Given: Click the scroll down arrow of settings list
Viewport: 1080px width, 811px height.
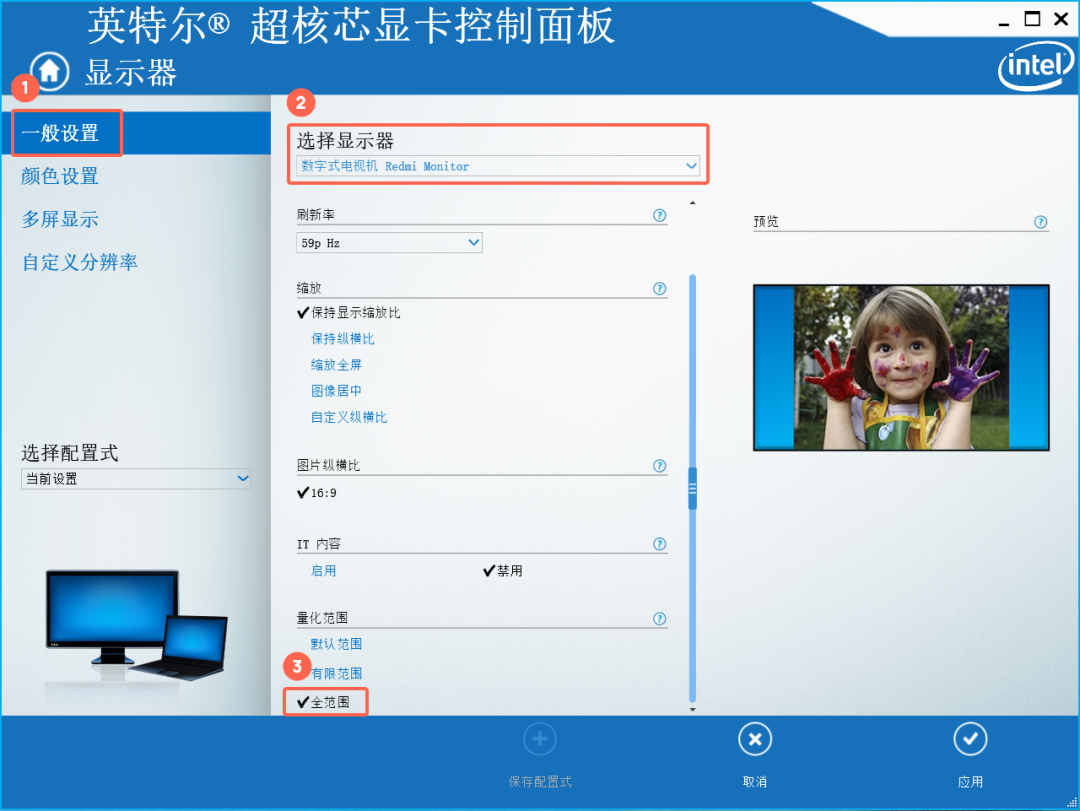Looking at the screenshot, I should point(692,709).
